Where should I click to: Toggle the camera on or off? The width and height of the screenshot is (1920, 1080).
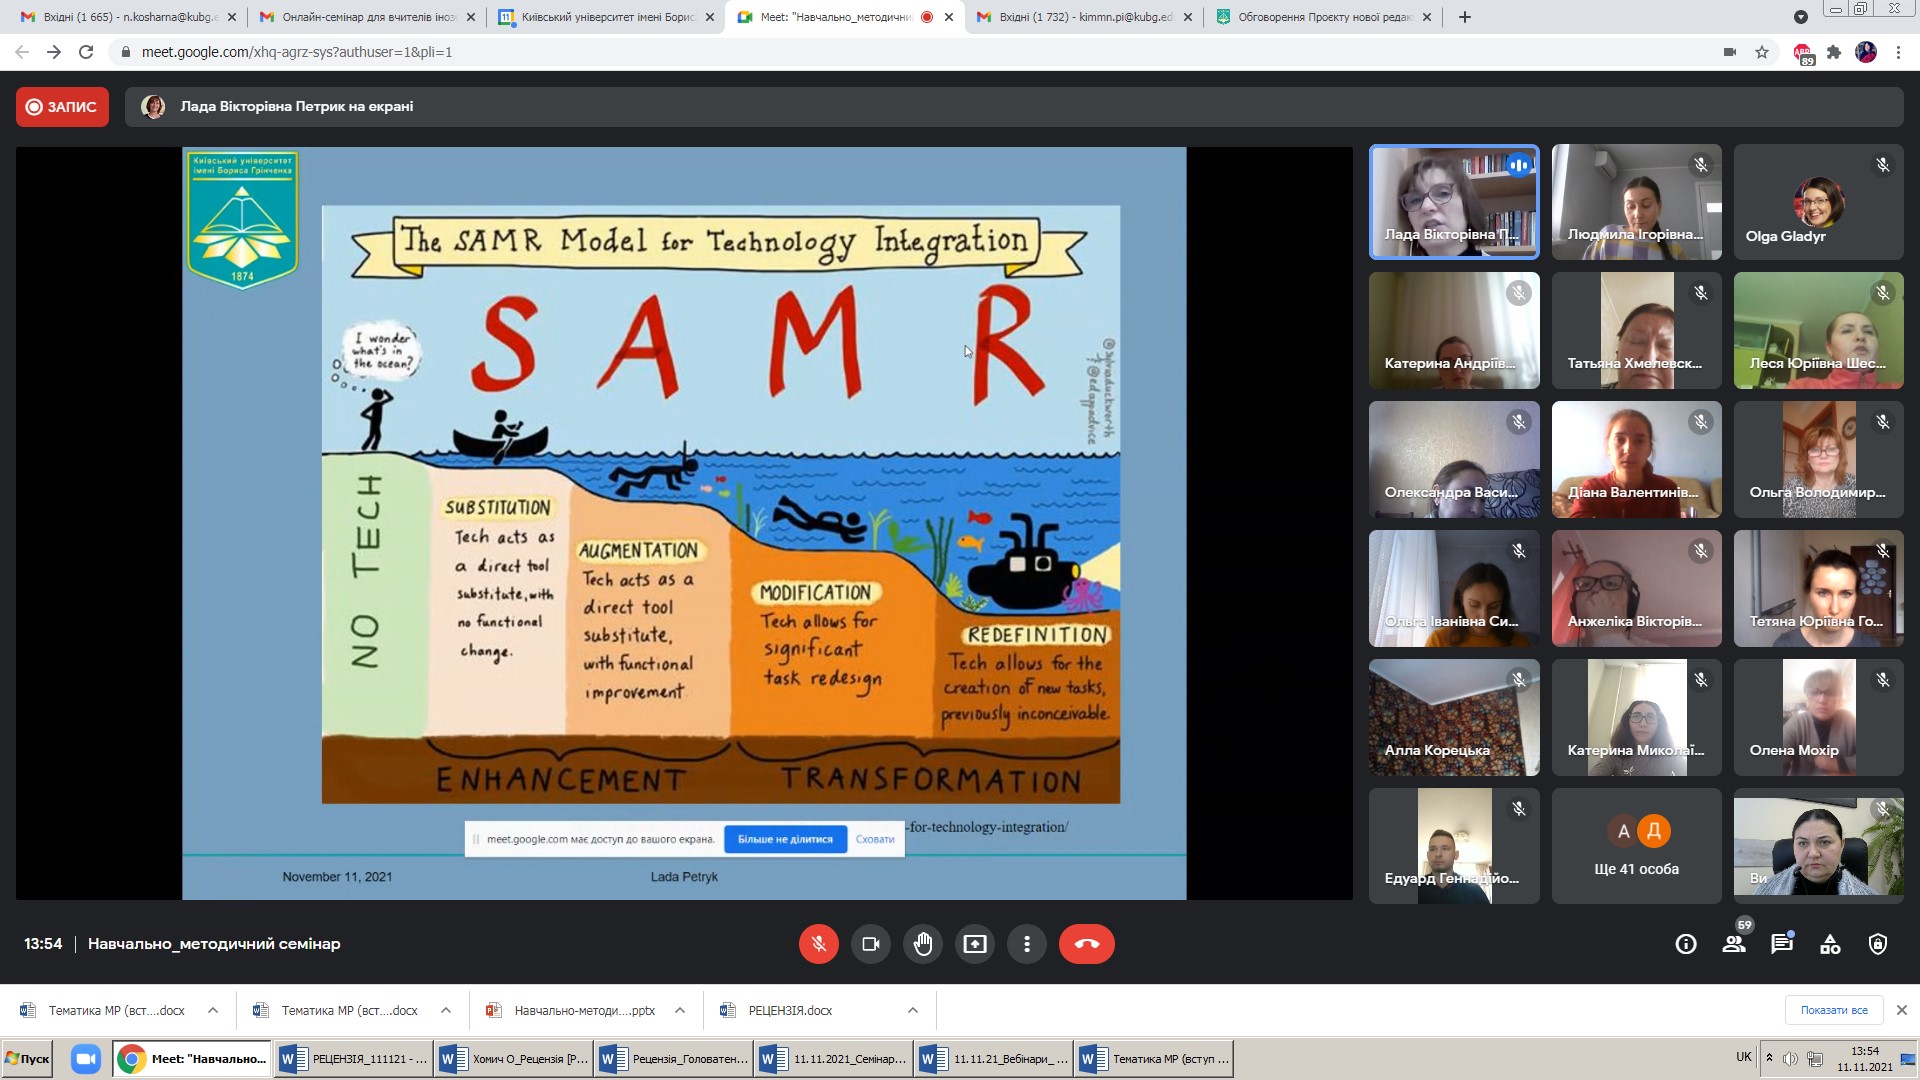871,944
